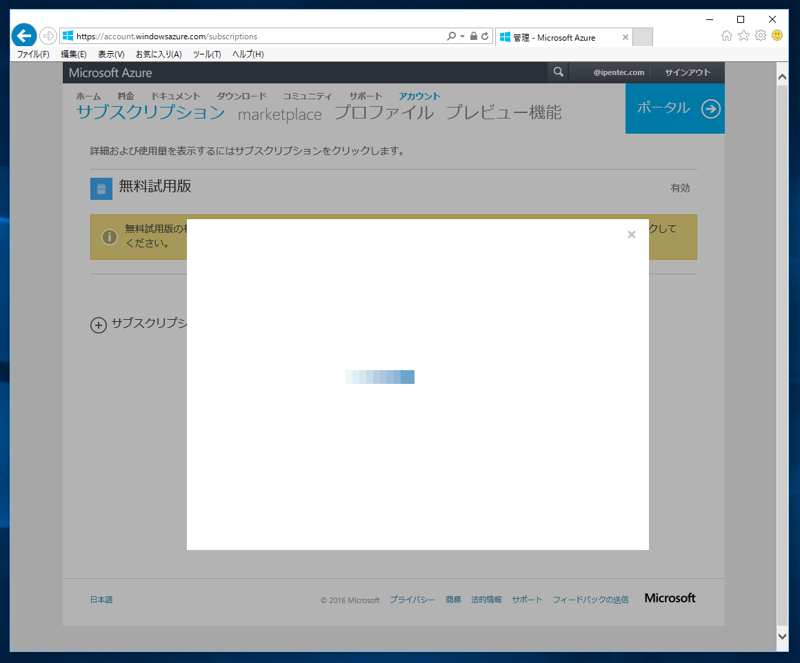Screen dimensions: 800x663
Task: Go to the ドキュメント navigation link
Action: click(176, 96)
